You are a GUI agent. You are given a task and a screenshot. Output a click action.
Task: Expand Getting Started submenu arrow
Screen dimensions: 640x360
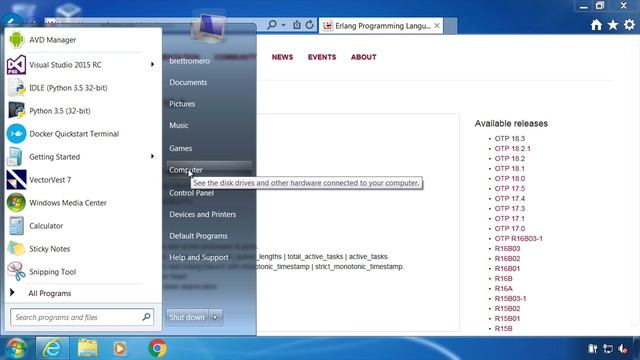point(152,156)
